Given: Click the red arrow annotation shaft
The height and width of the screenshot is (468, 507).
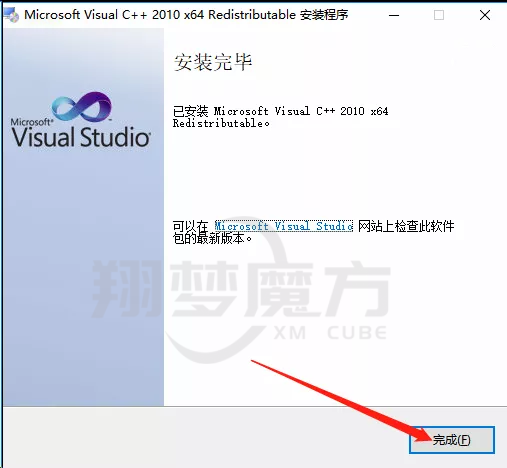Looking at the screenshot, I should [333, 399].
